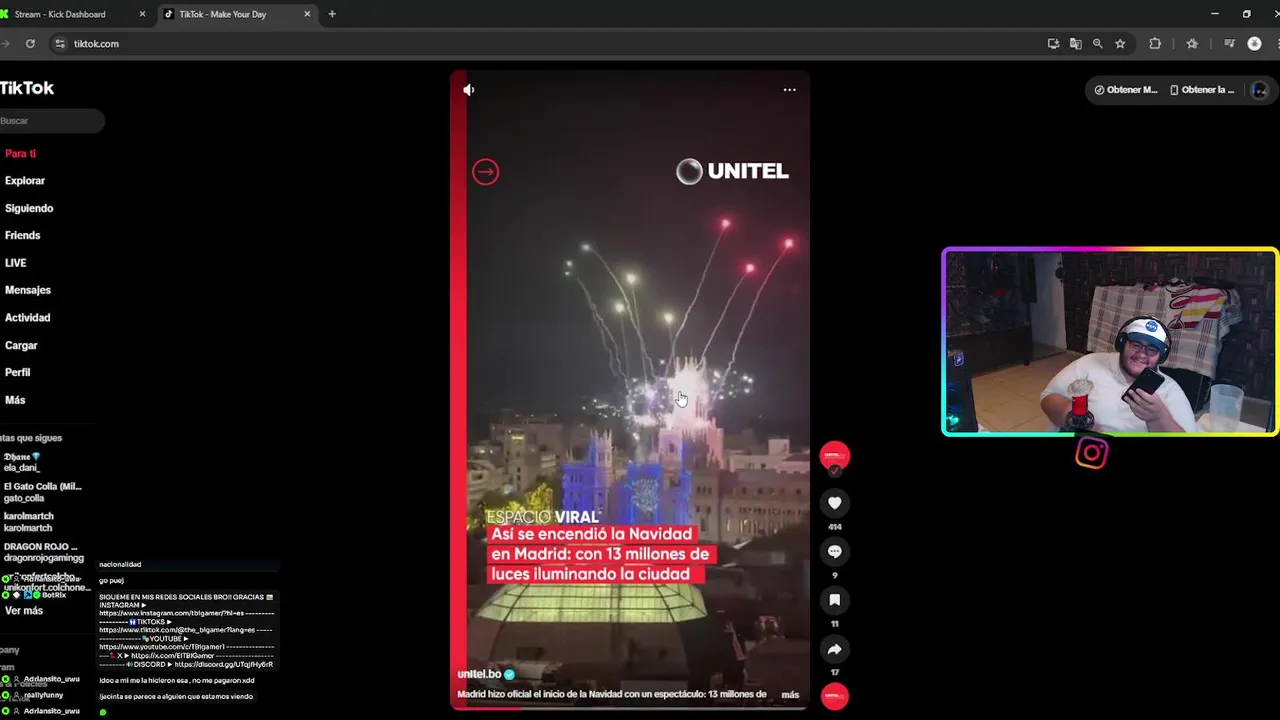Like the video with the heart icon

[x=835, y=503]
